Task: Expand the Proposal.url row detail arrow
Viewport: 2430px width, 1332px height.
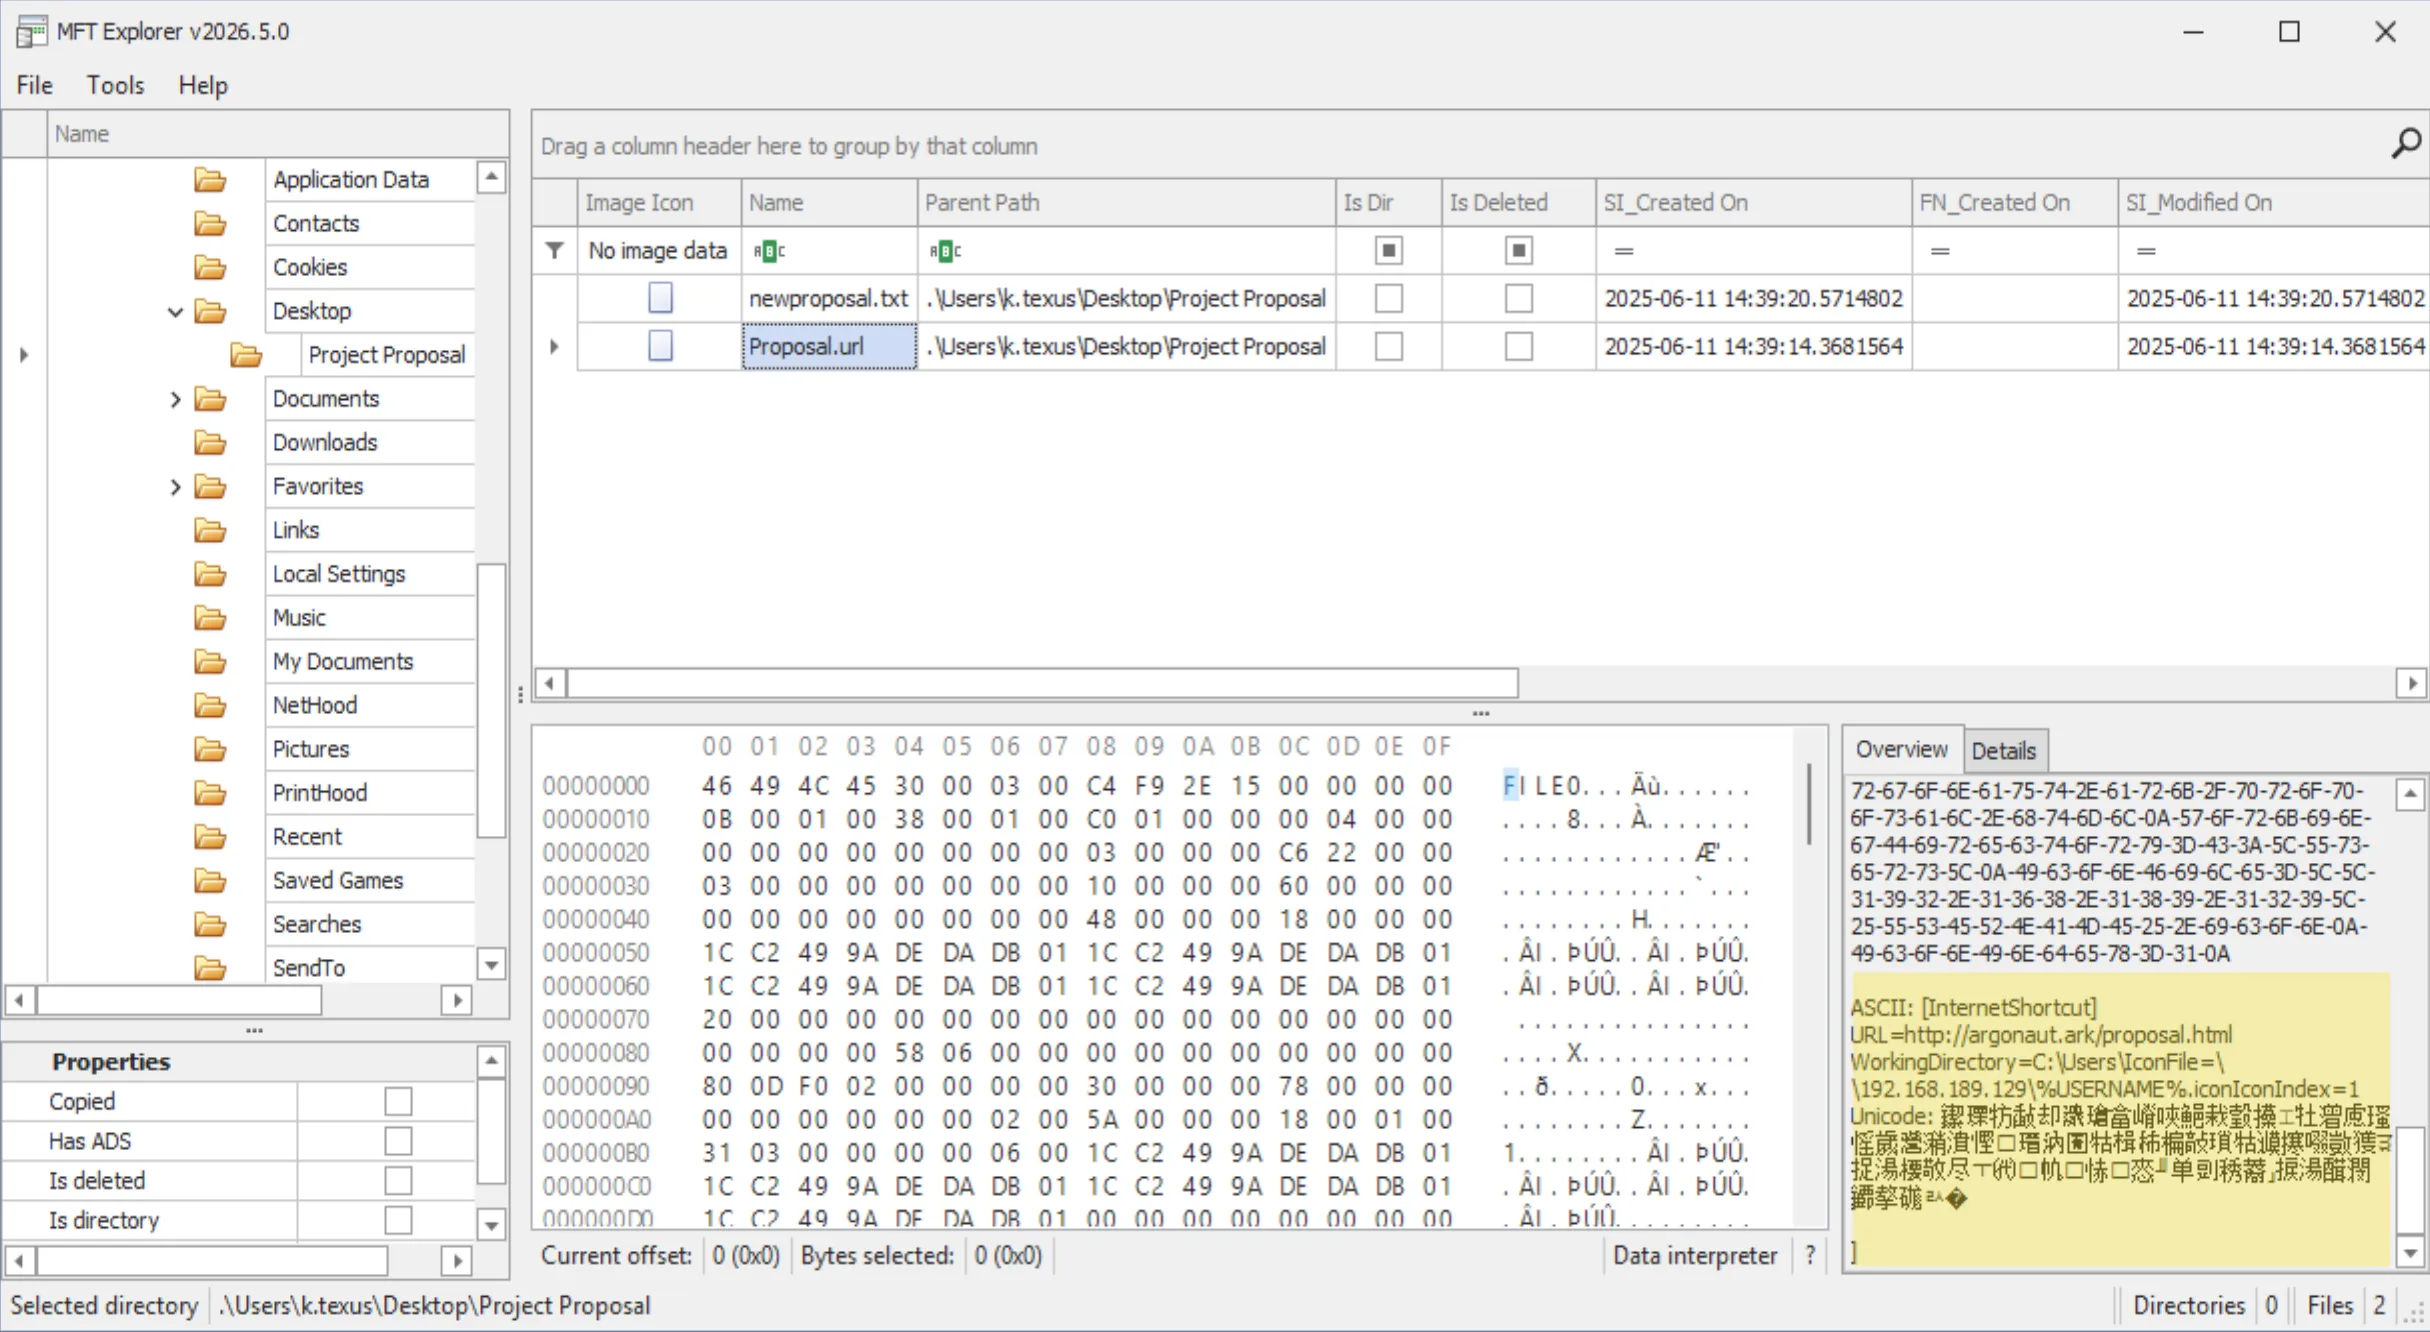Action: [554, 346]
